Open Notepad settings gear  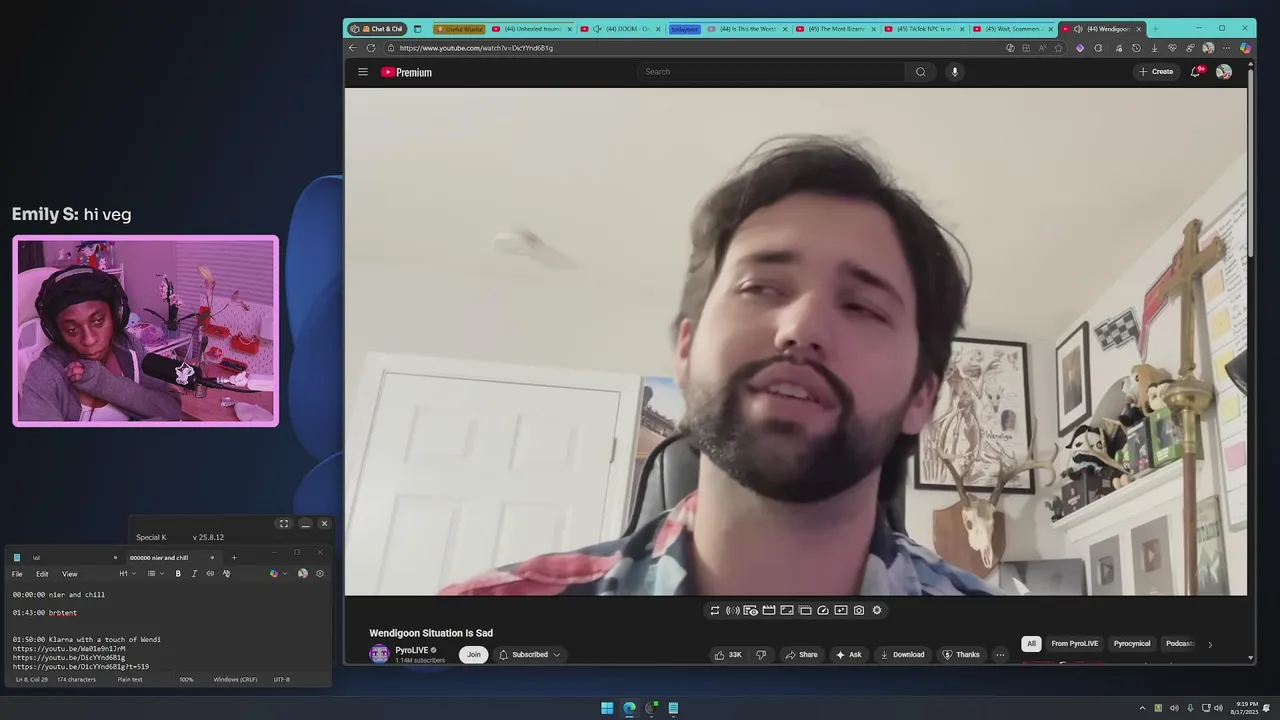click(x=320, y=574)
